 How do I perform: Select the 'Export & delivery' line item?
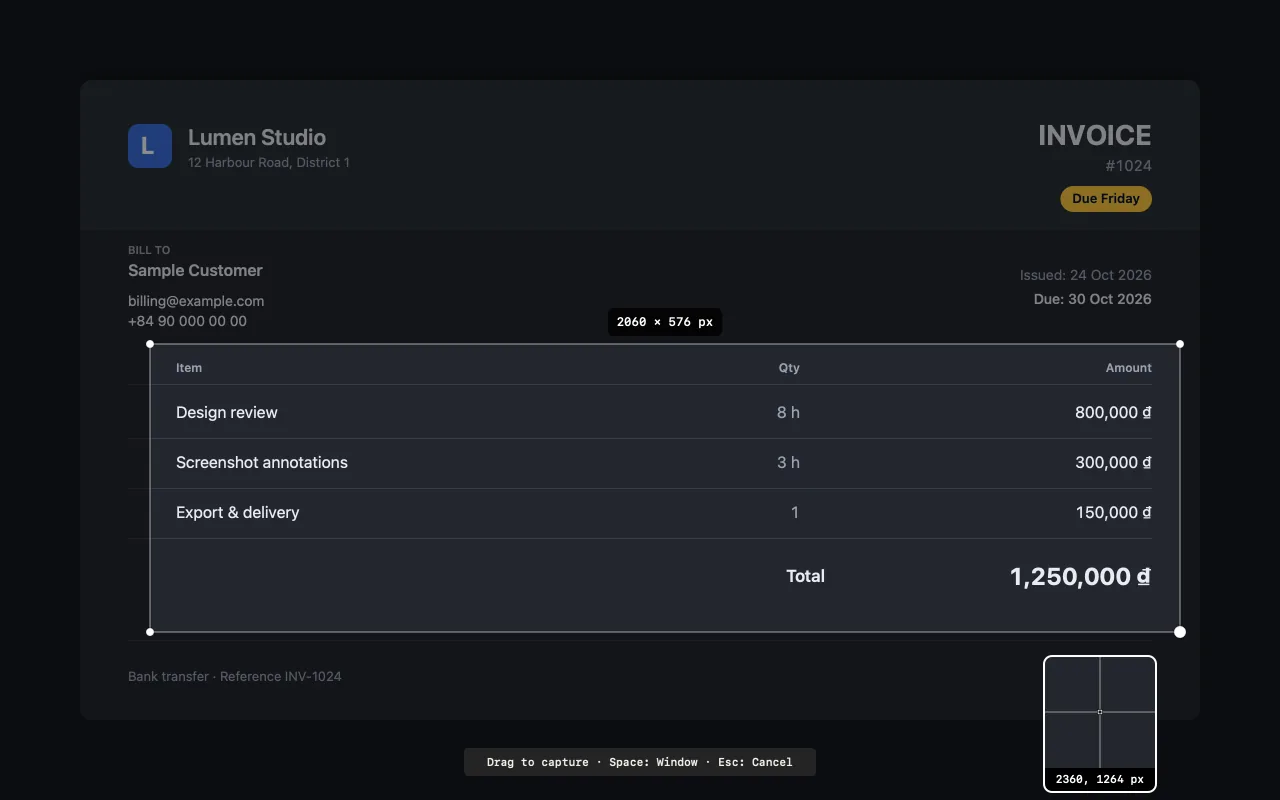(x=238, y=512)
